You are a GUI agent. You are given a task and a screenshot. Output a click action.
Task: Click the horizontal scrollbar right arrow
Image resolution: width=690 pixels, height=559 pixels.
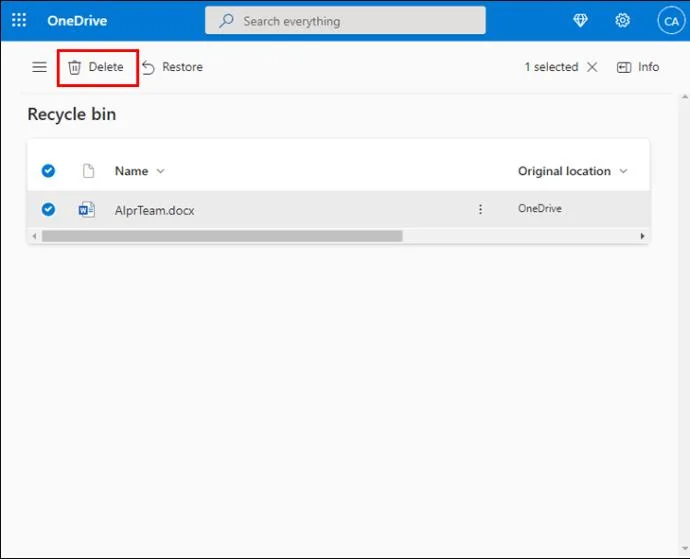pos(642,236)
